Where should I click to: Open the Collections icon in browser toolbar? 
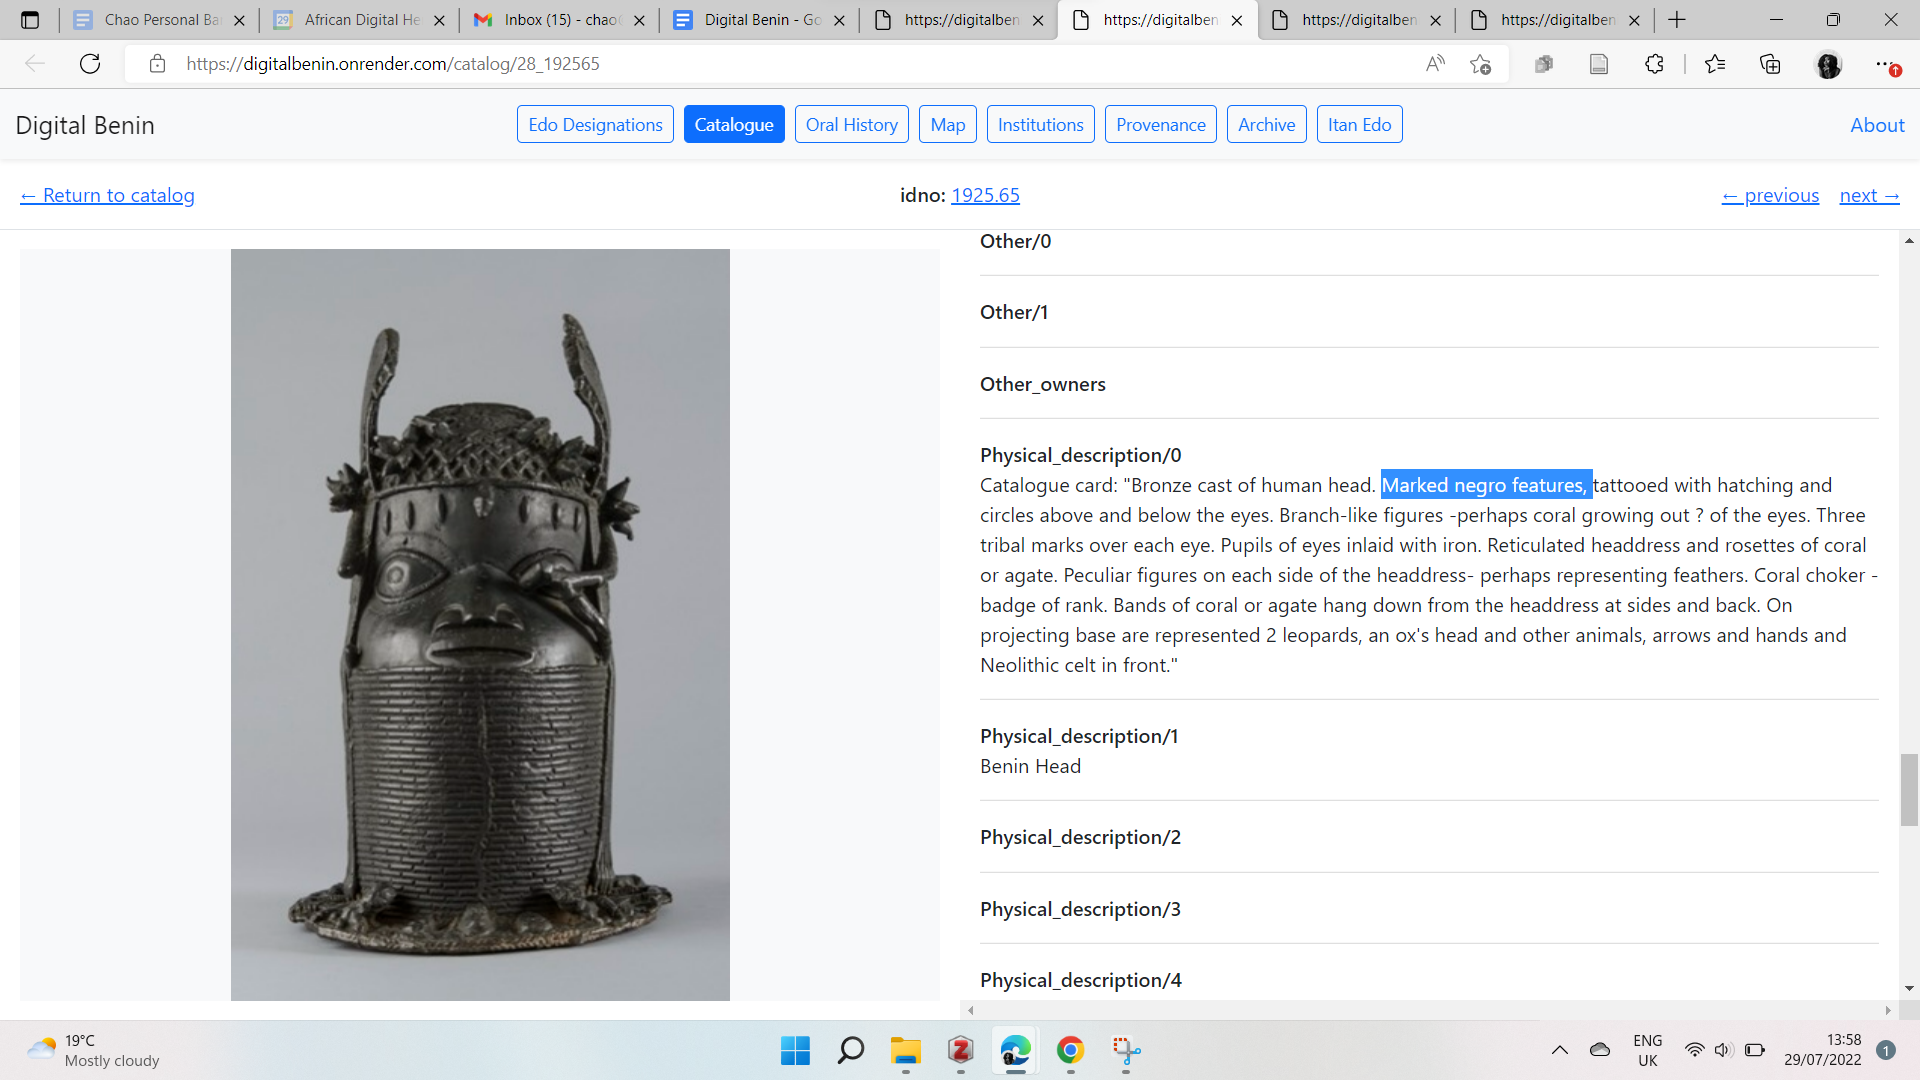point(1770,64)
